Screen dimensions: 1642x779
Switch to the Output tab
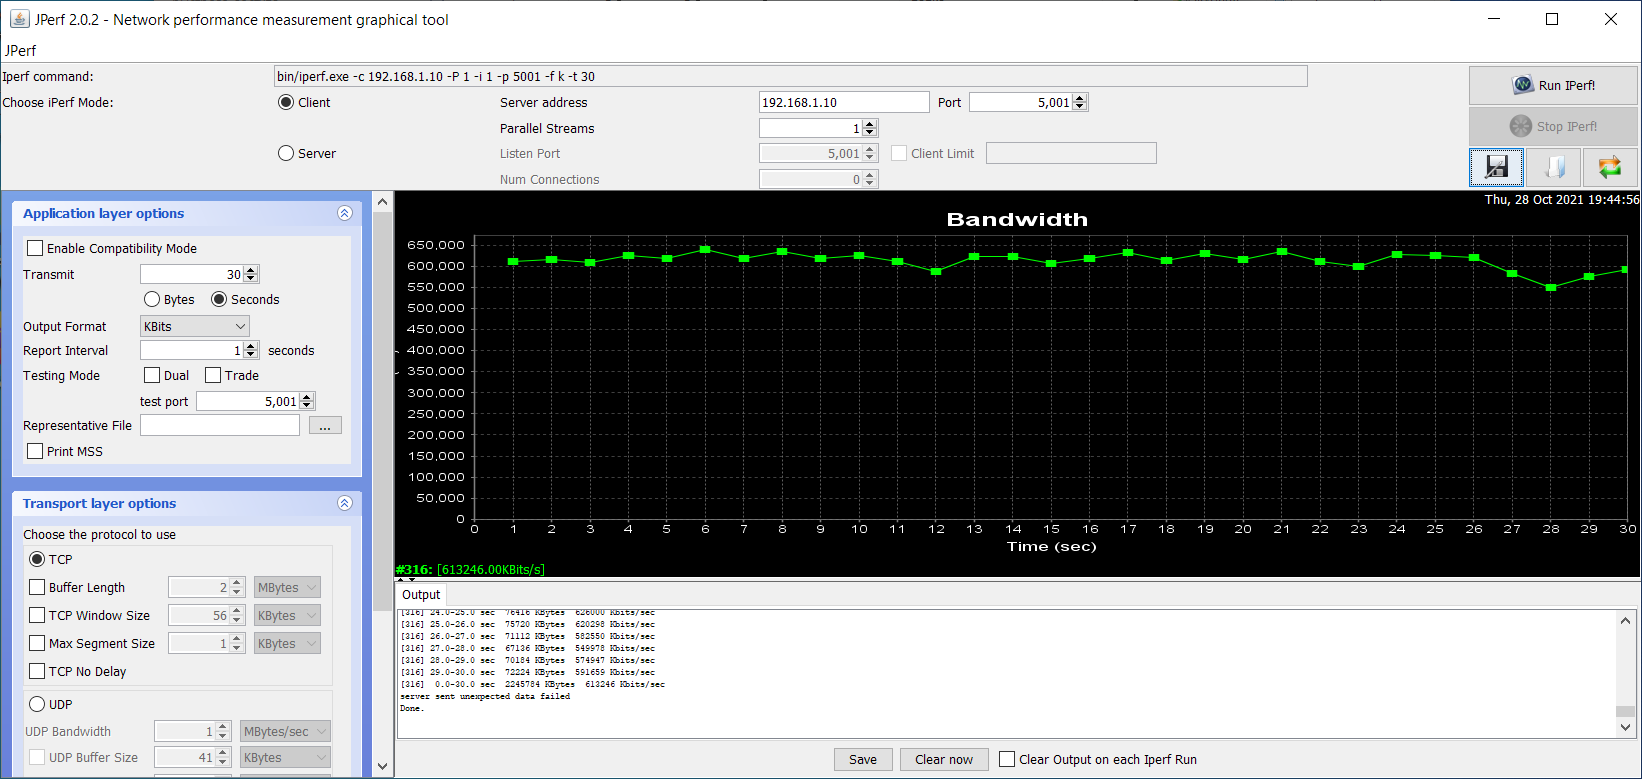coord(421,594)
